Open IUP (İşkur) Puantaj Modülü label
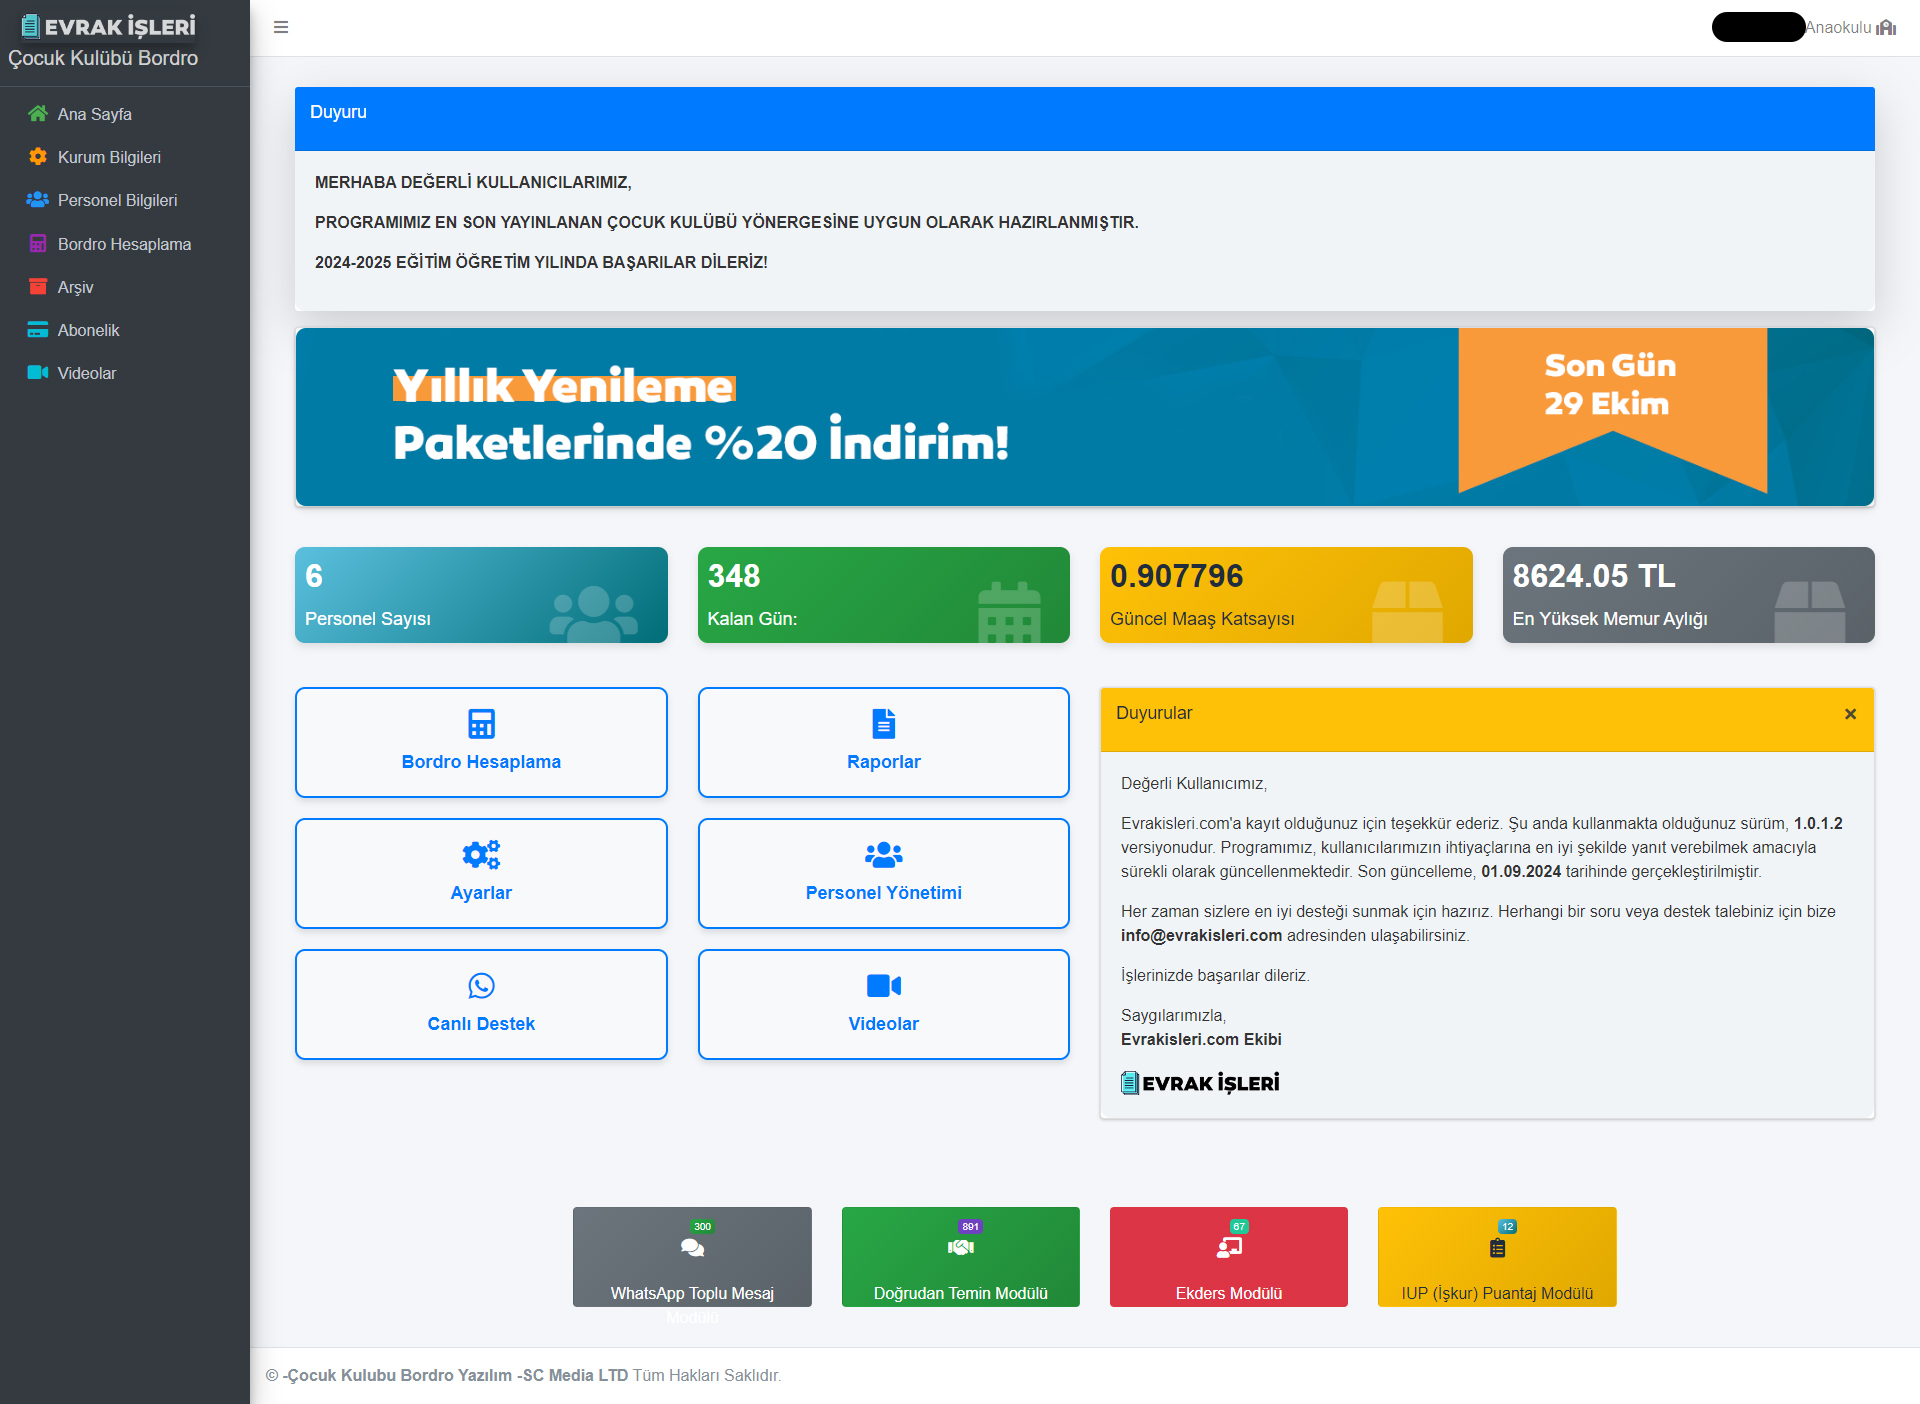1920x1404 pixels. tap(1497, 1293)
